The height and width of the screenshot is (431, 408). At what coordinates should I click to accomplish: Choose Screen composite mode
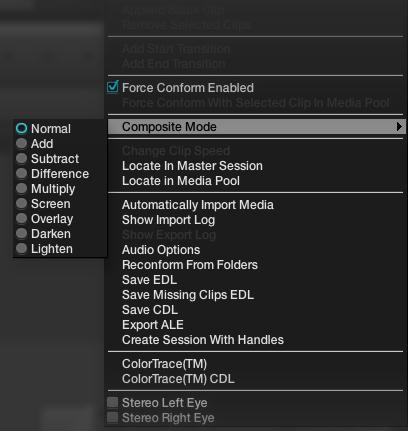pyautogui.click(x=21, y=203)
